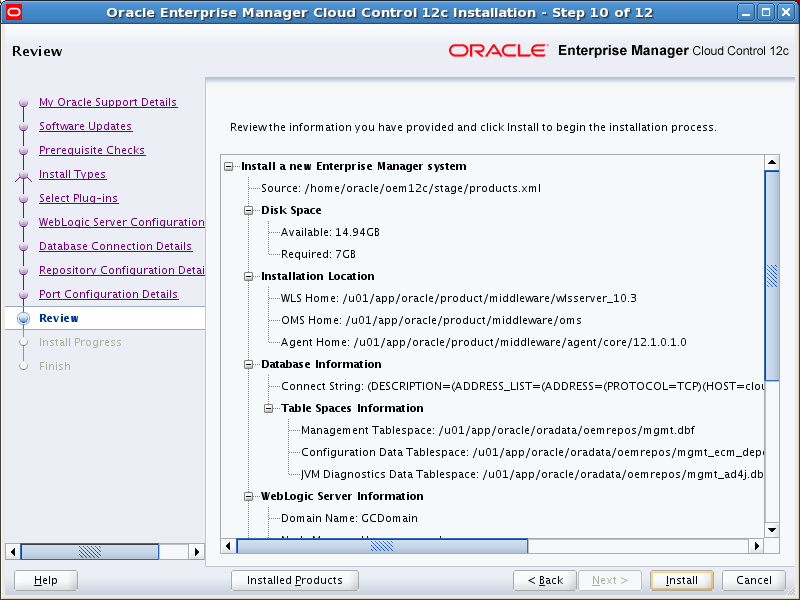Click the Help button
The height and width of the screenshot is (600, 800).
[46, 580]
